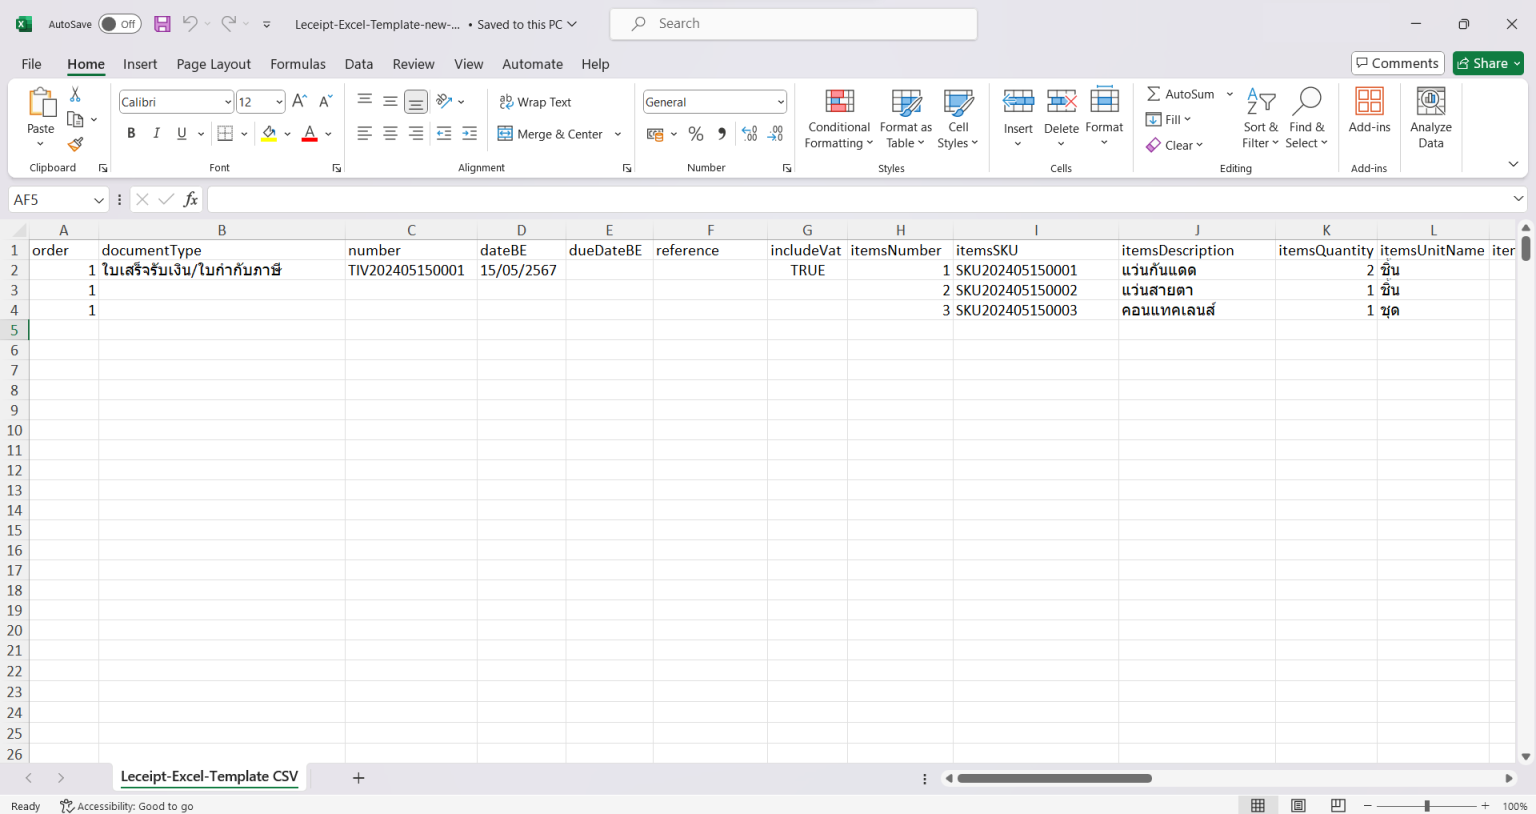Open the General number format dropdown
Image resolution: width=1536 pixels, height=814 pixels.
[x=780, y=102]
